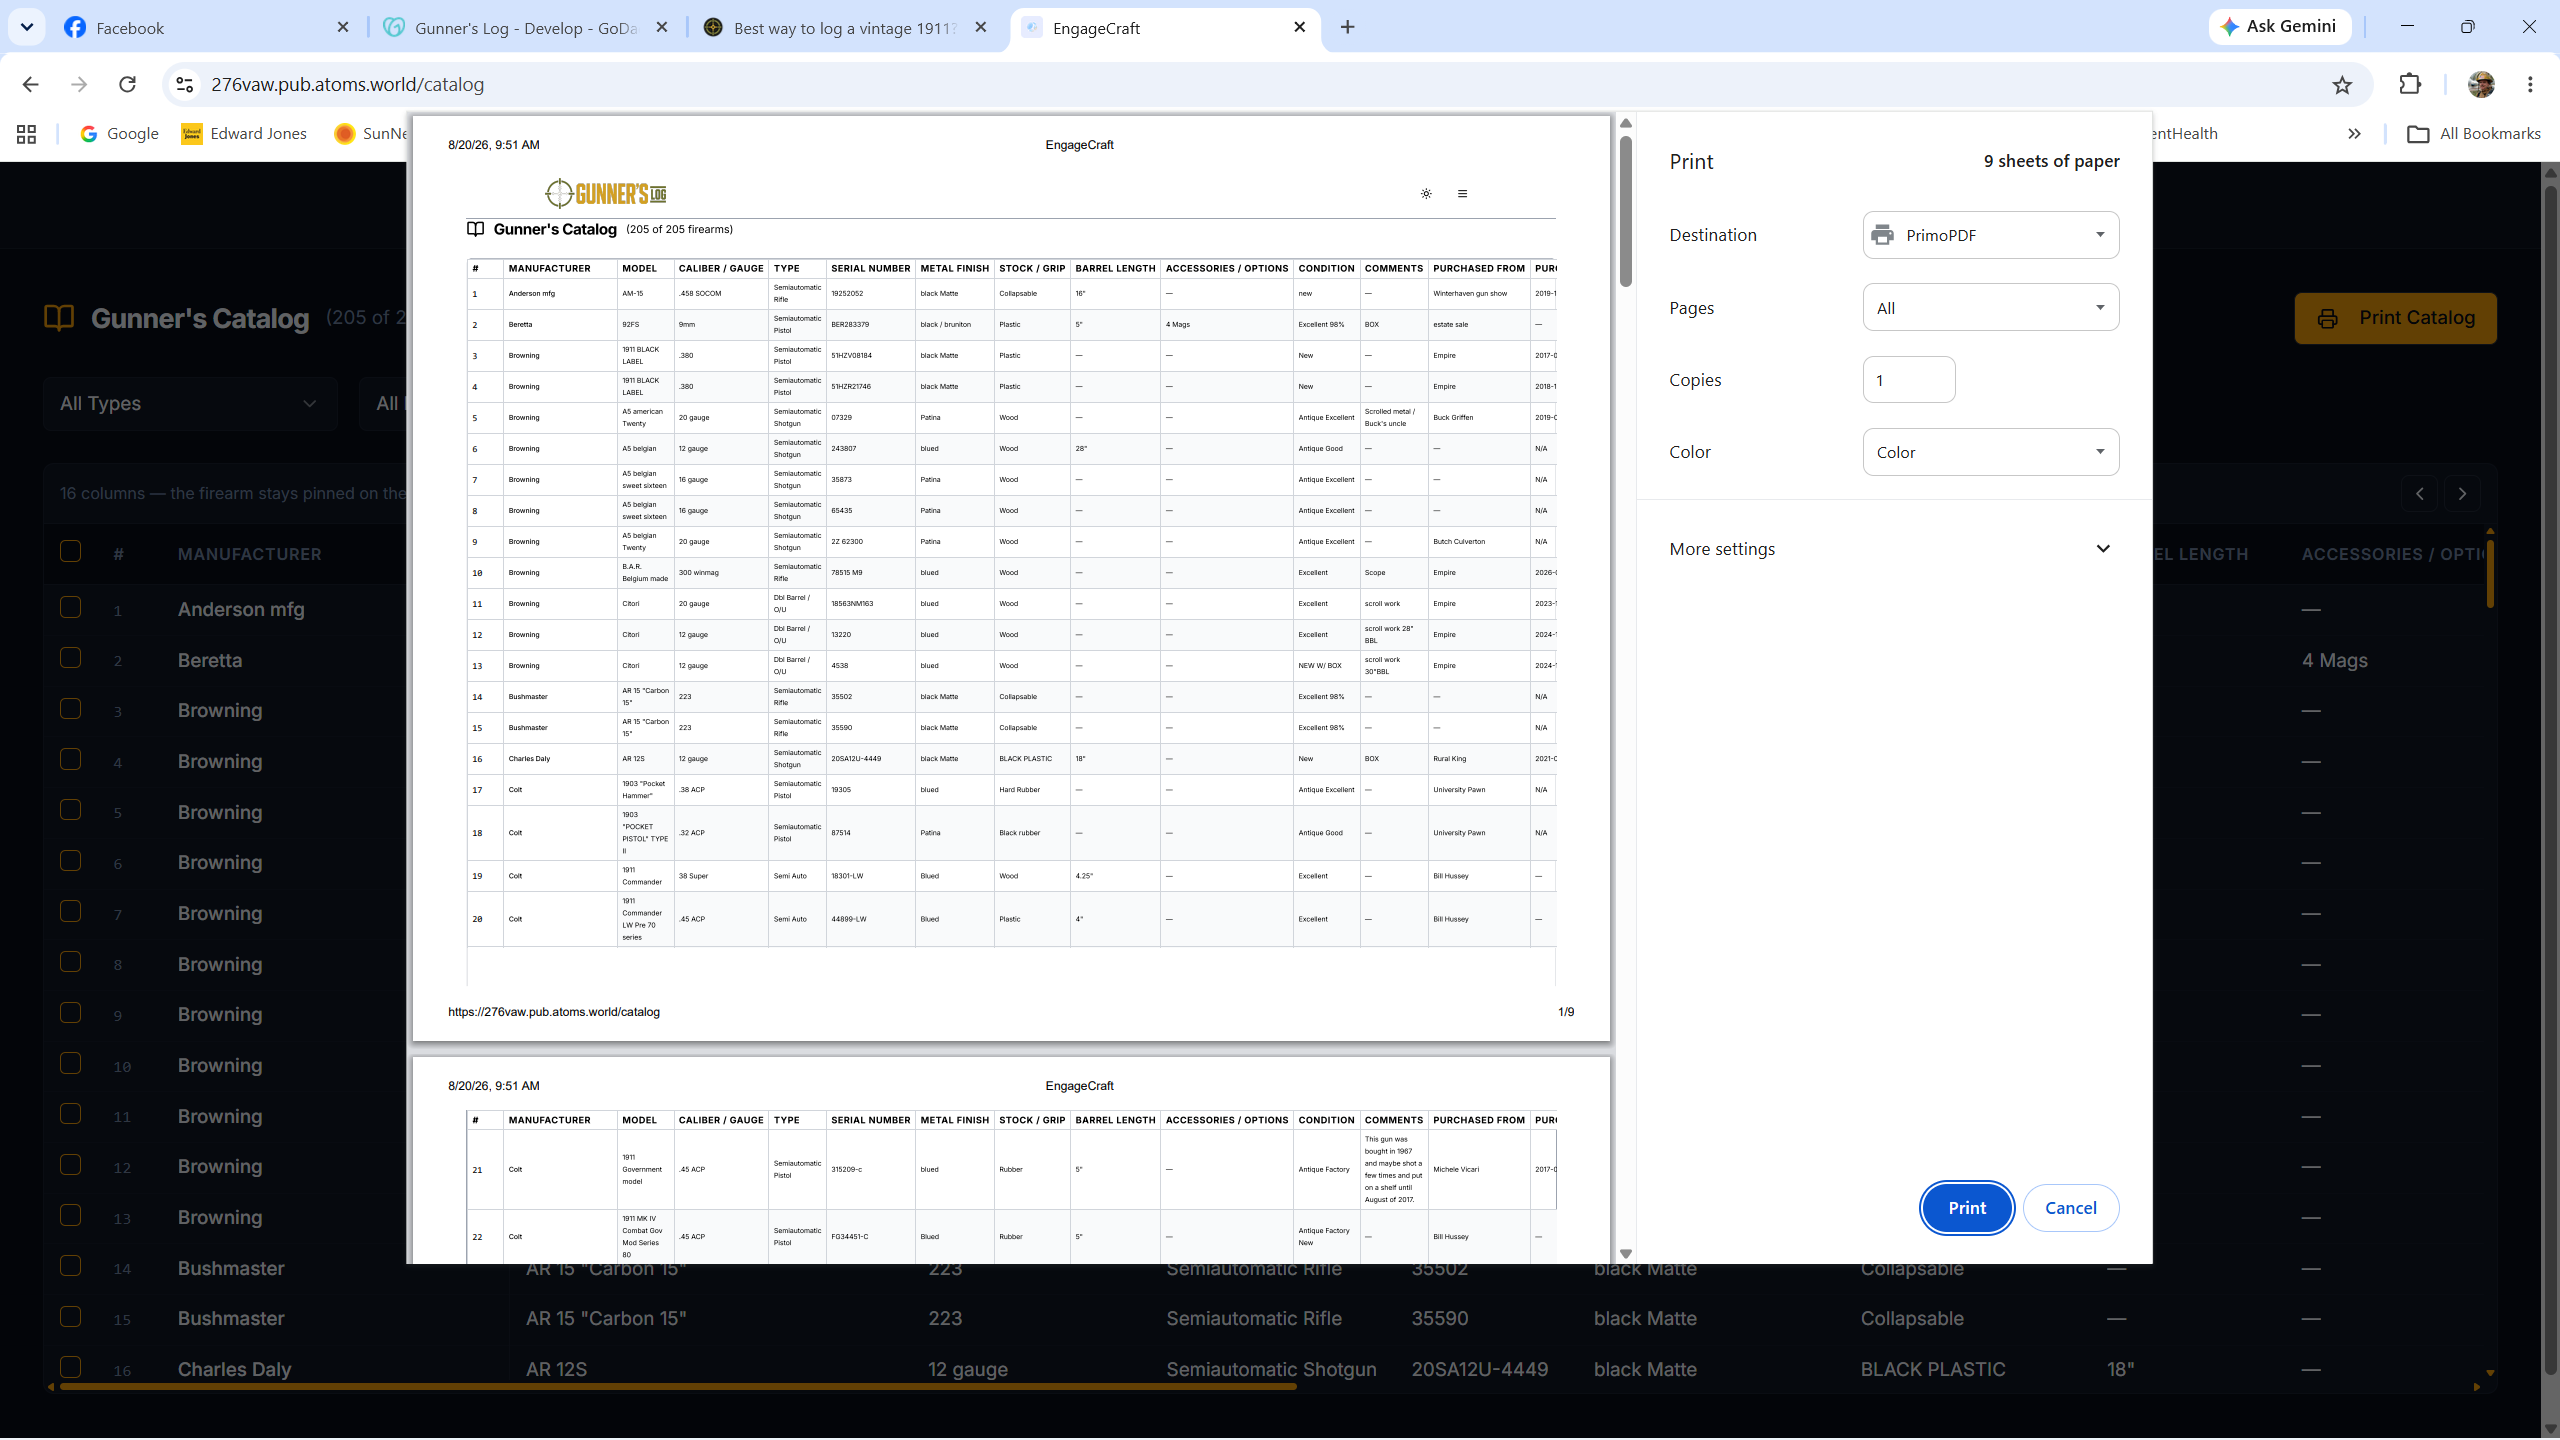Open the Pages dropdown set to All
Image resolution: width=2560 pixels, height=1440 pixels.
coord(1990,308)
